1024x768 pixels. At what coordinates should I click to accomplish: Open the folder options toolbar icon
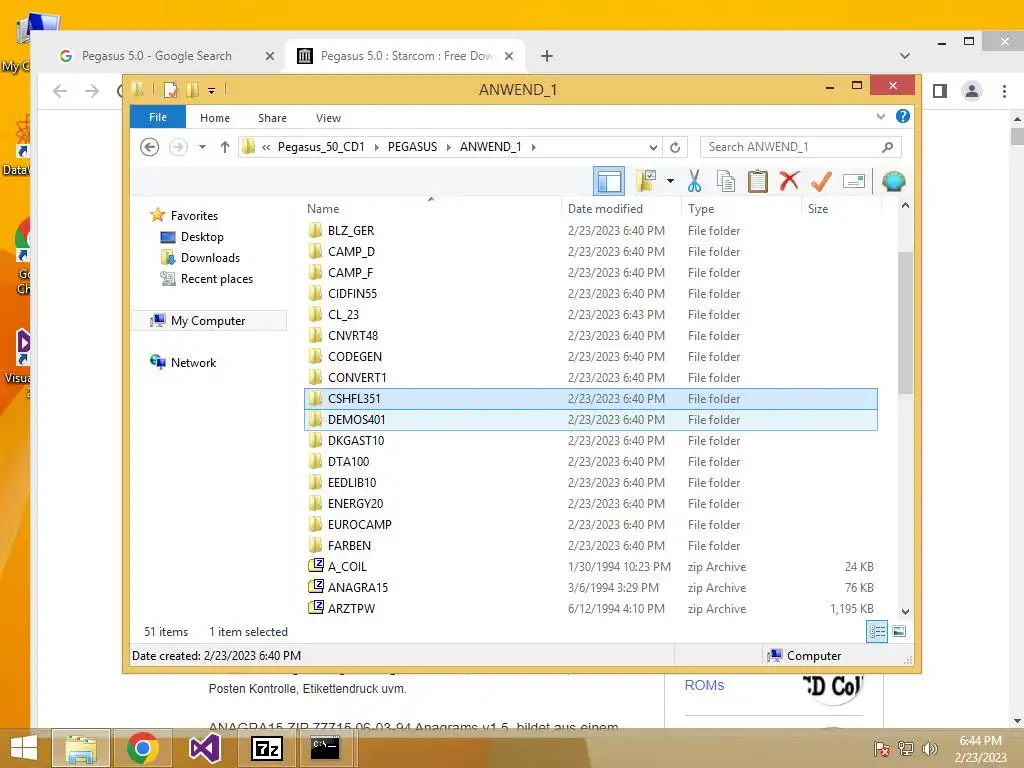point(646,181)
